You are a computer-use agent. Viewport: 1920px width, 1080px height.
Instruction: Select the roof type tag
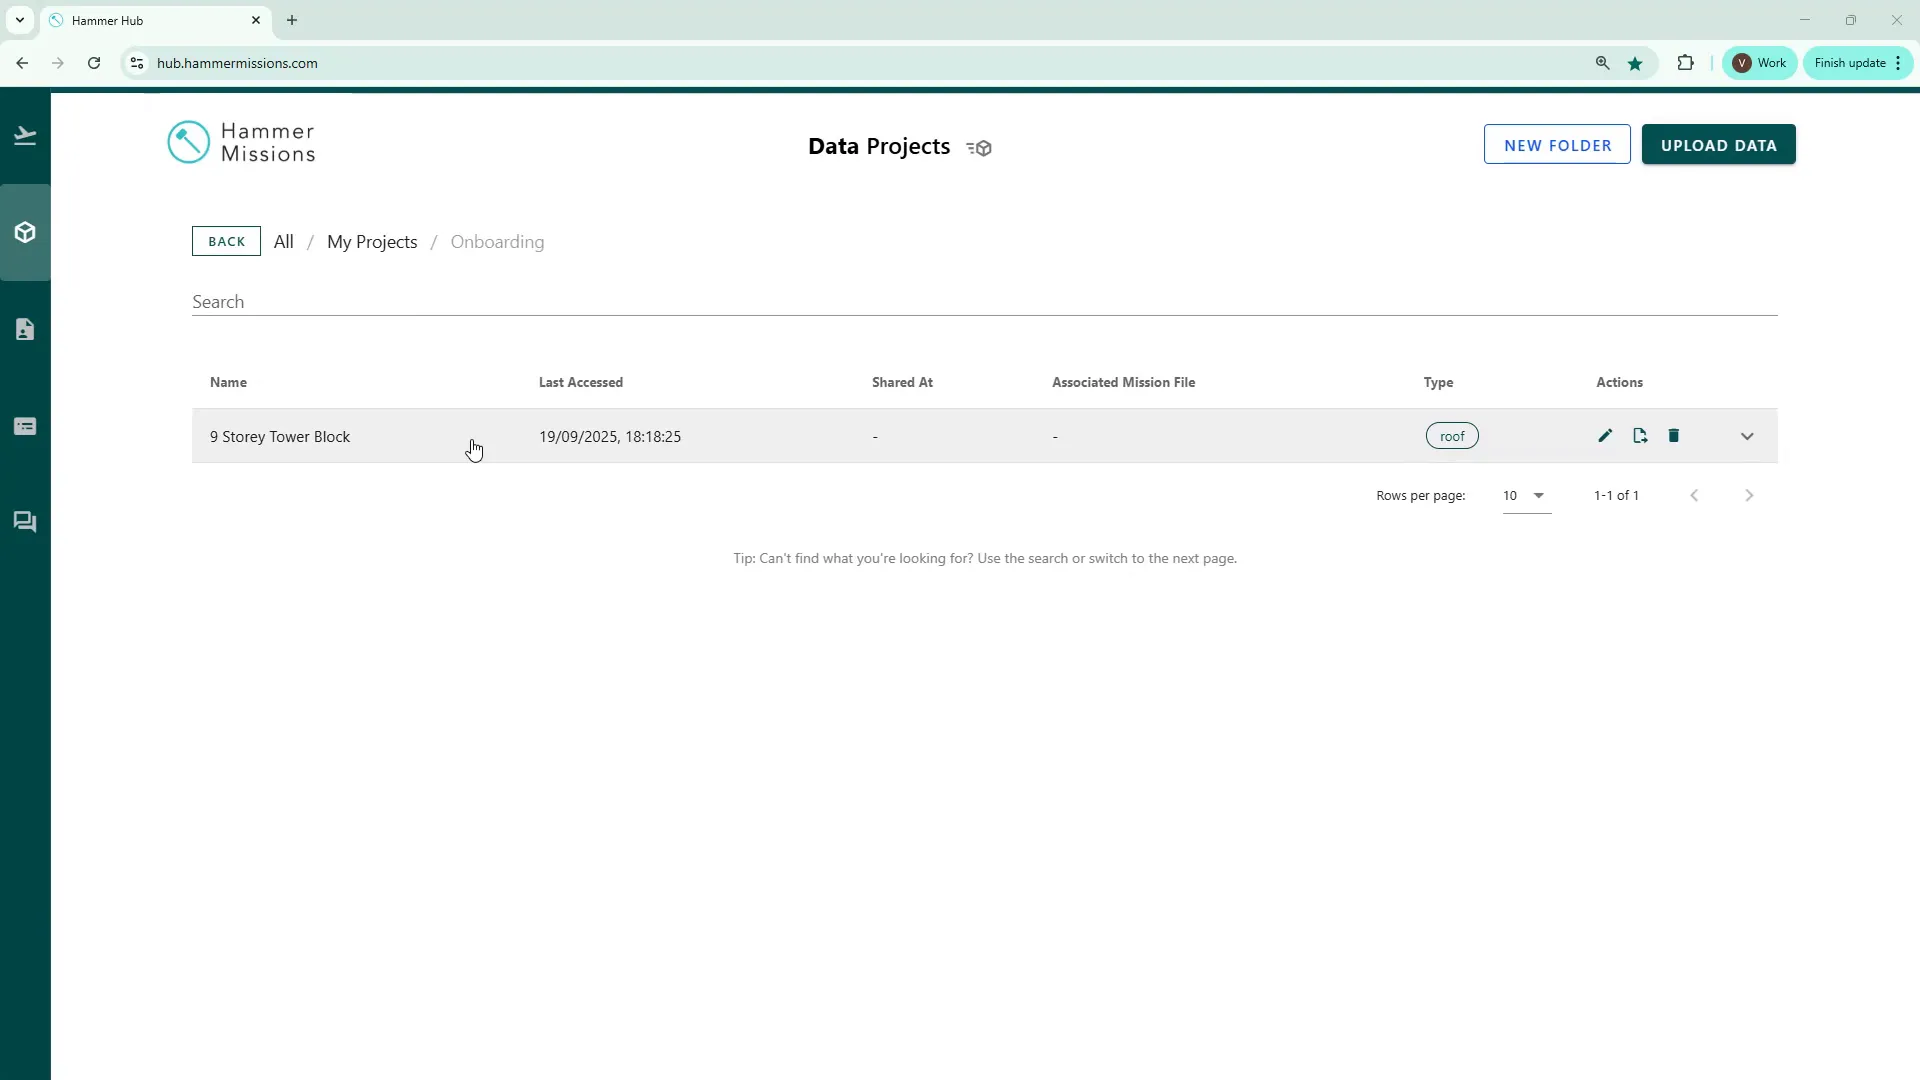1452,437
